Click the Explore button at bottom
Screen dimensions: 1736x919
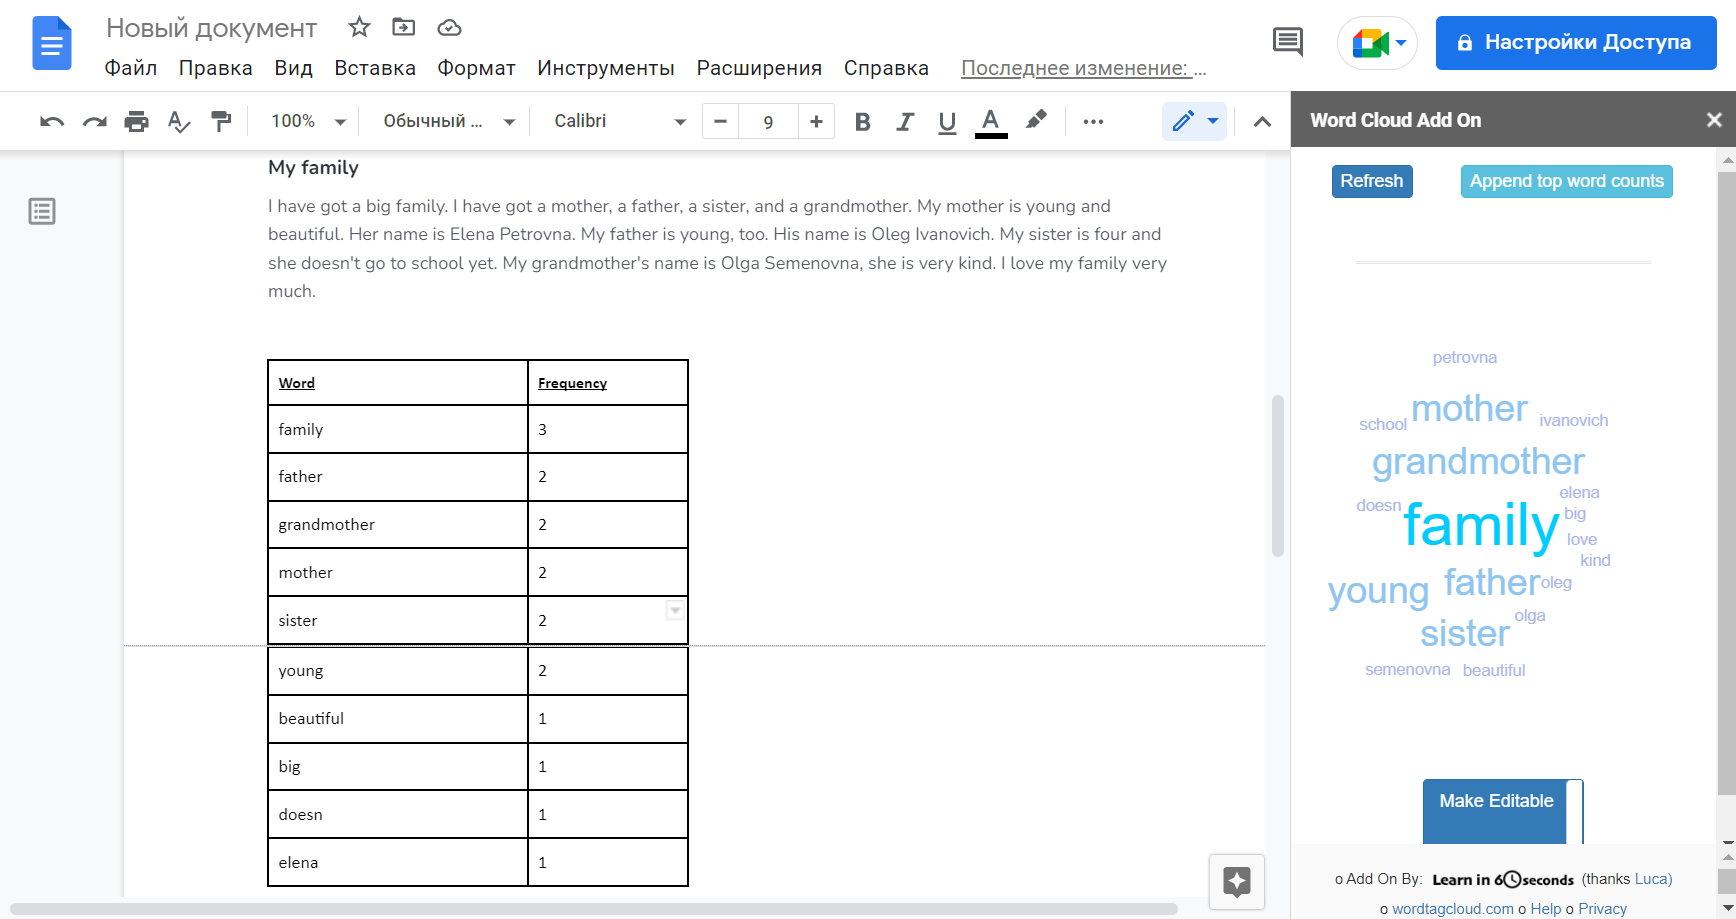click(1237, 882)
